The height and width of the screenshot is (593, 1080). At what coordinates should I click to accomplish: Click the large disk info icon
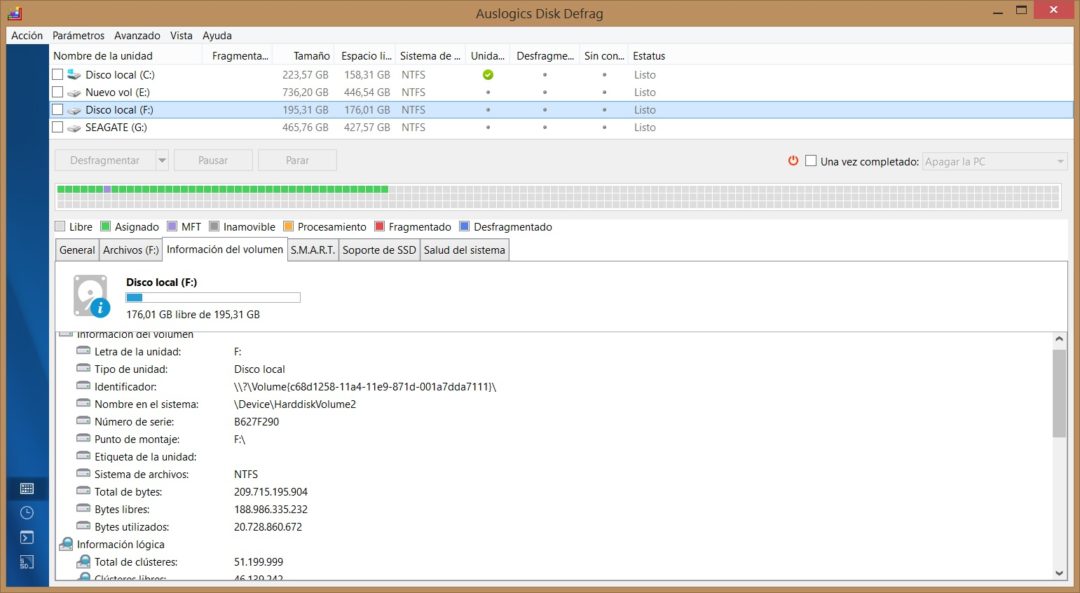[x=91, y=296]
